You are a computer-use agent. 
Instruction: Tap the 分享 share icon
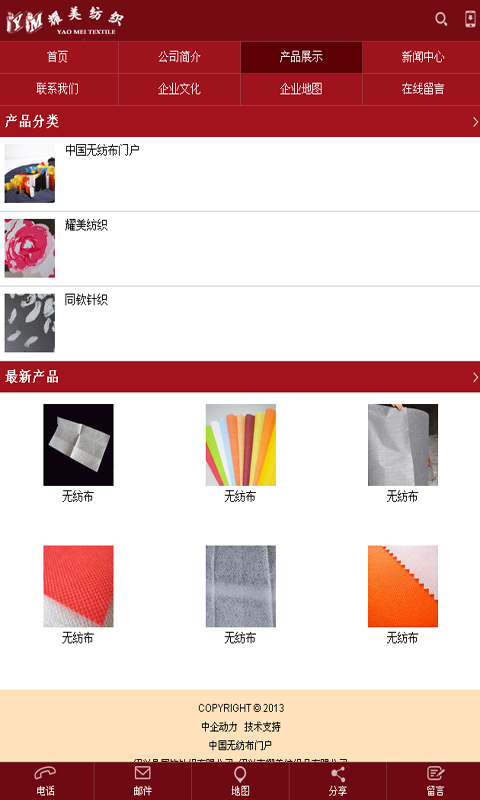click(x=338, y=773)
